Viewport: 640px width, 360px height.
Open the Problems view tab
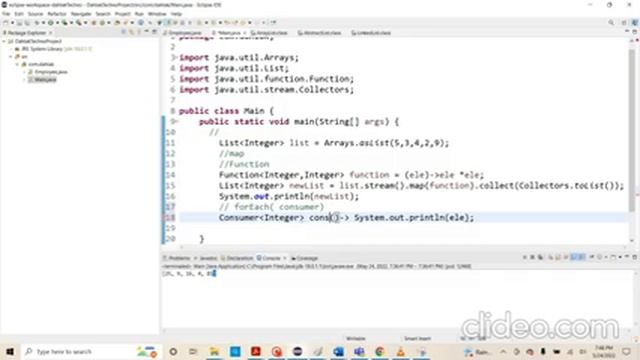[x=177, y=258]
